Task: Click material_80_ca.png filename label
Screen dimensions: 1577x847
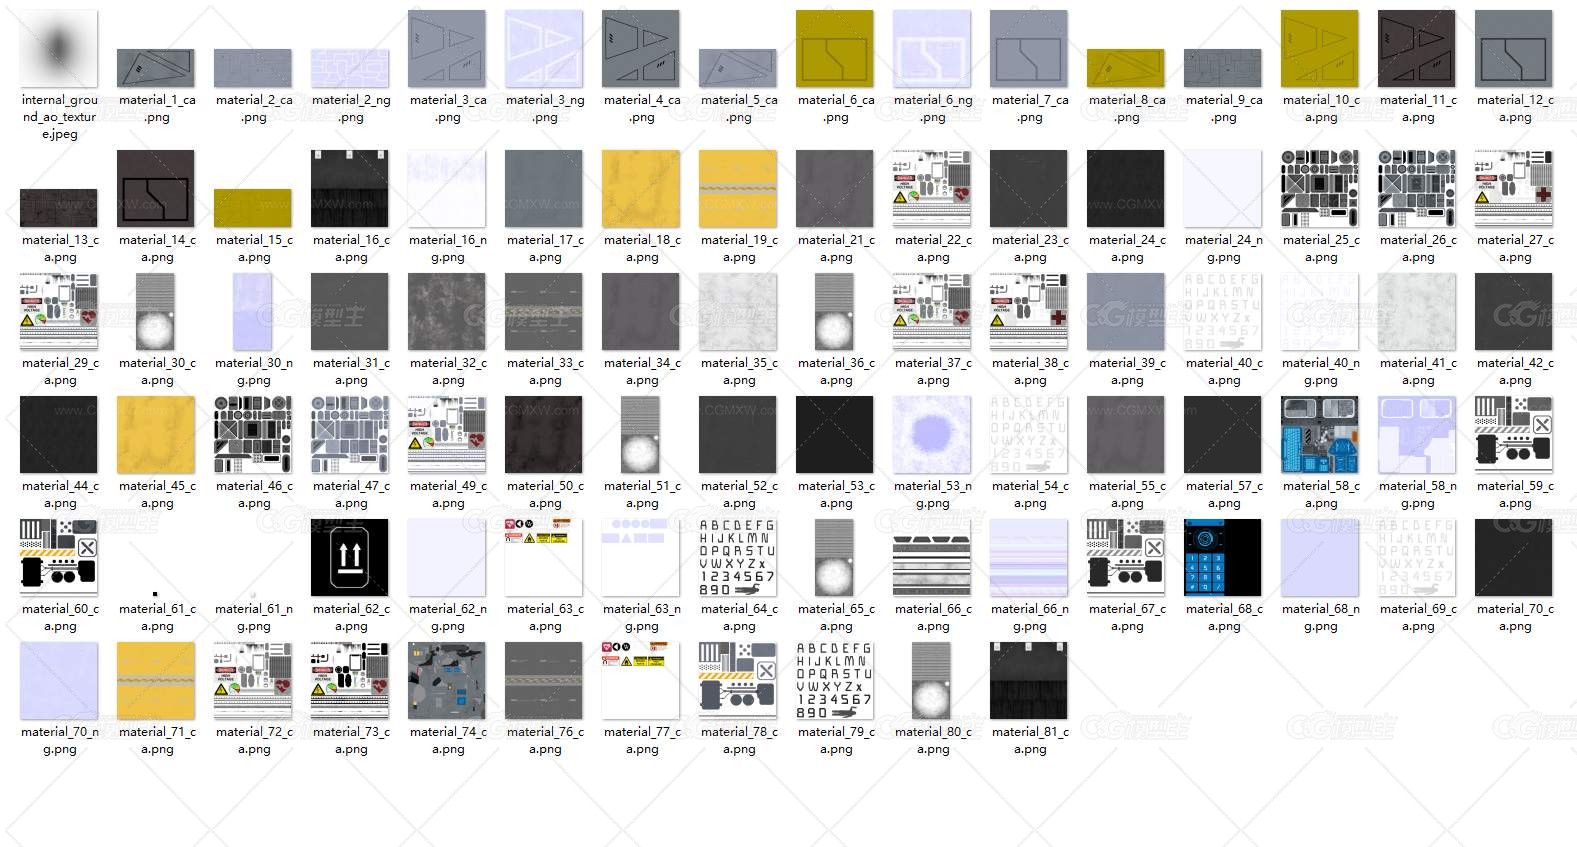Action: point(932,740)
